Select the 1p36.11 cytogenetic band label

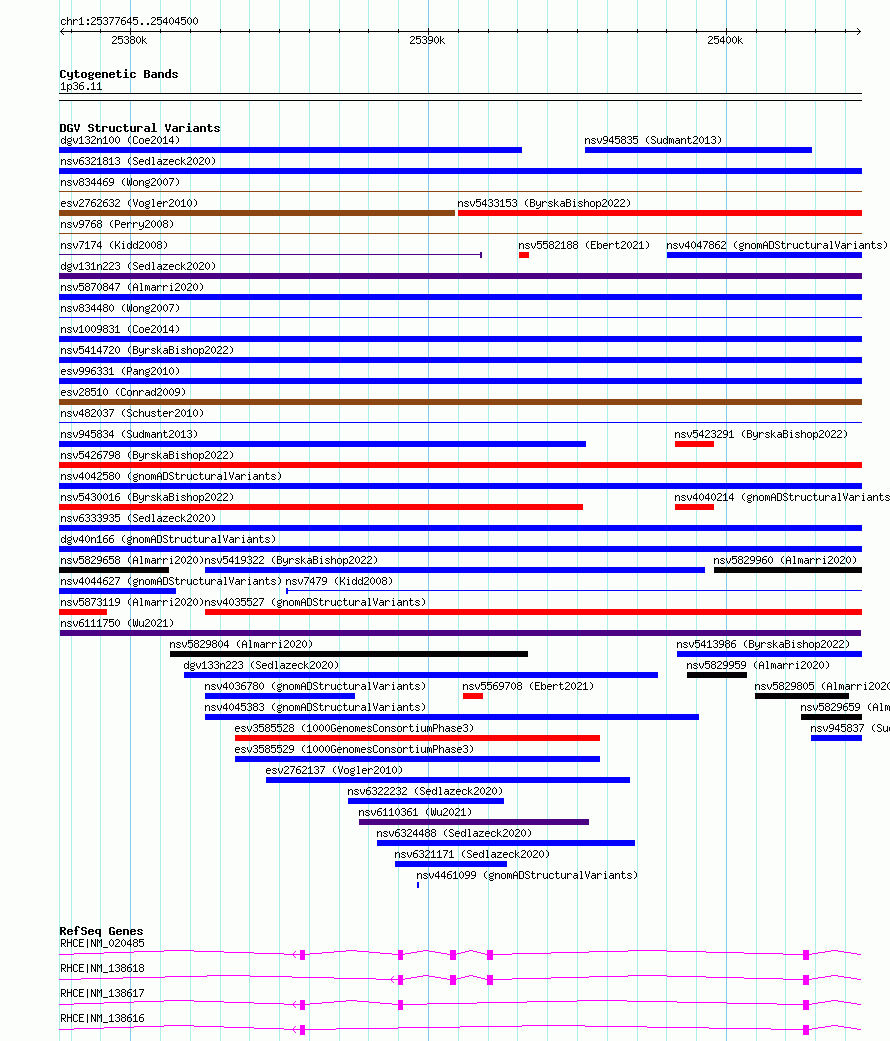click(81, 87)
